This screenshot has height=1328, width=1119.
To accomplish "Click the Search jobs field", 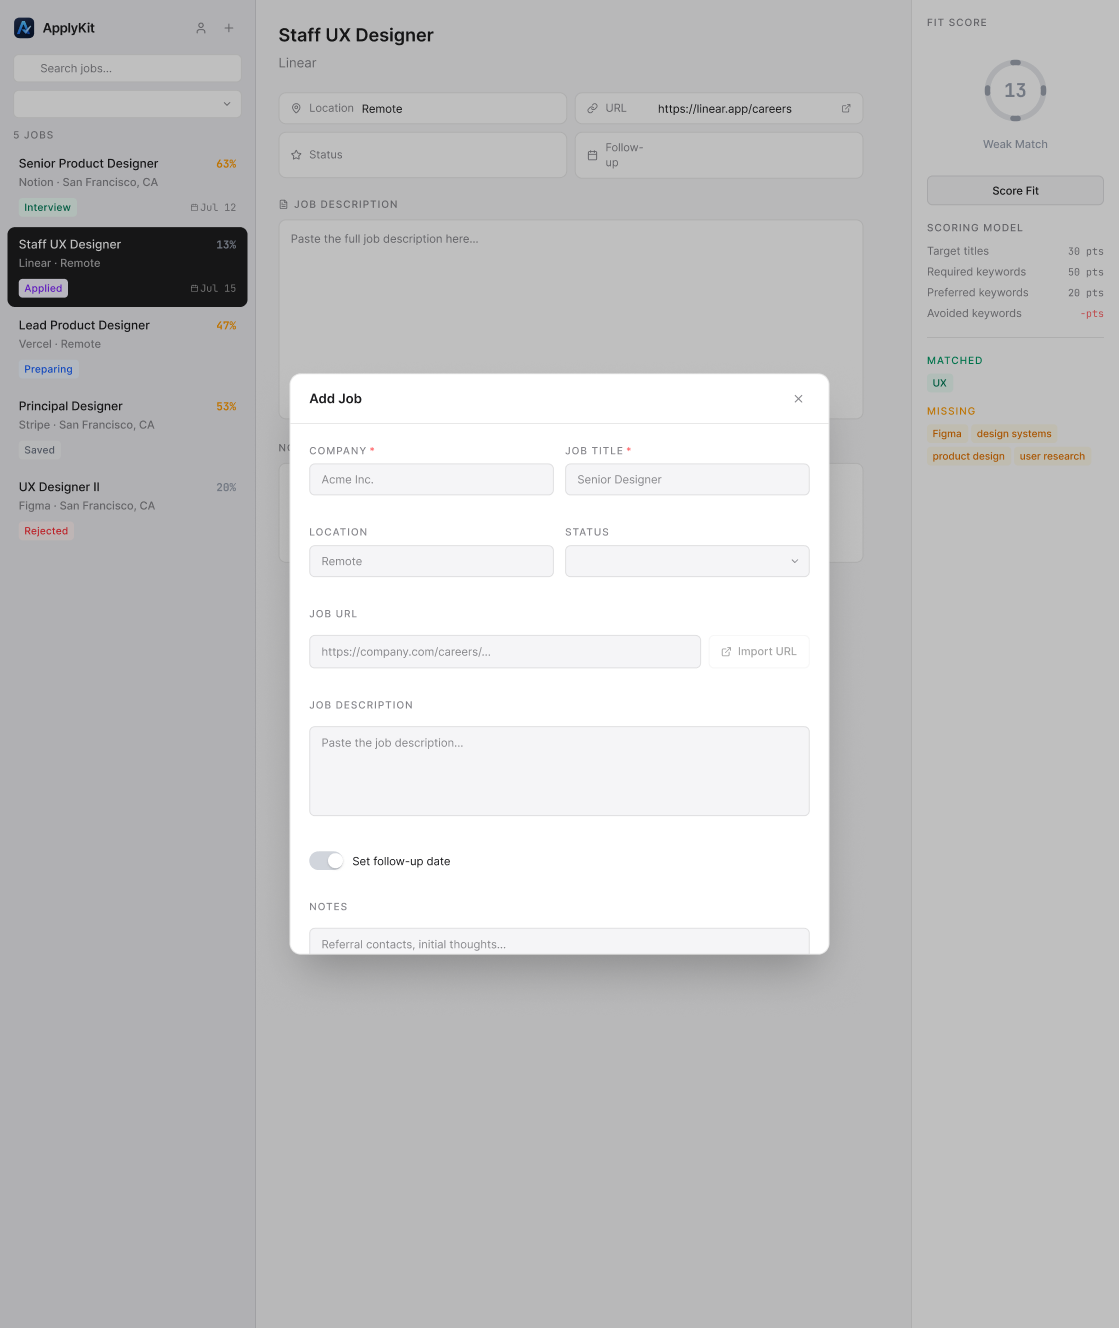I will click(x=127, y=68).
